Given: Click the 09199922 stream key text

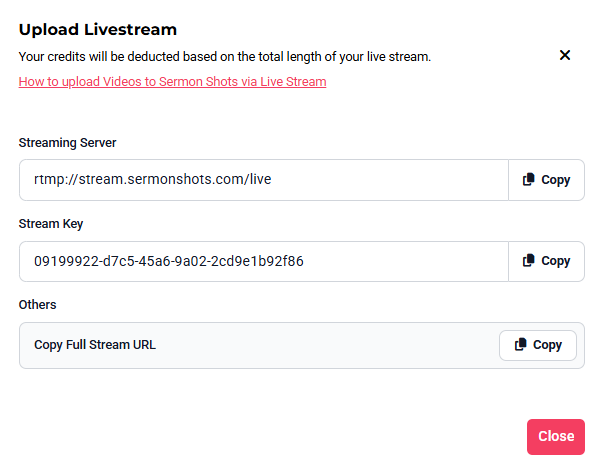Looking at the screenshot, I should tap(169, 261).
